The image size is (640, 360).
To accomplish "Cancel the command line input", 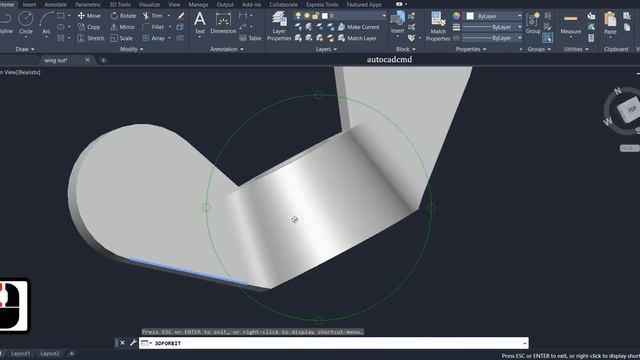I will coord(122,343).
